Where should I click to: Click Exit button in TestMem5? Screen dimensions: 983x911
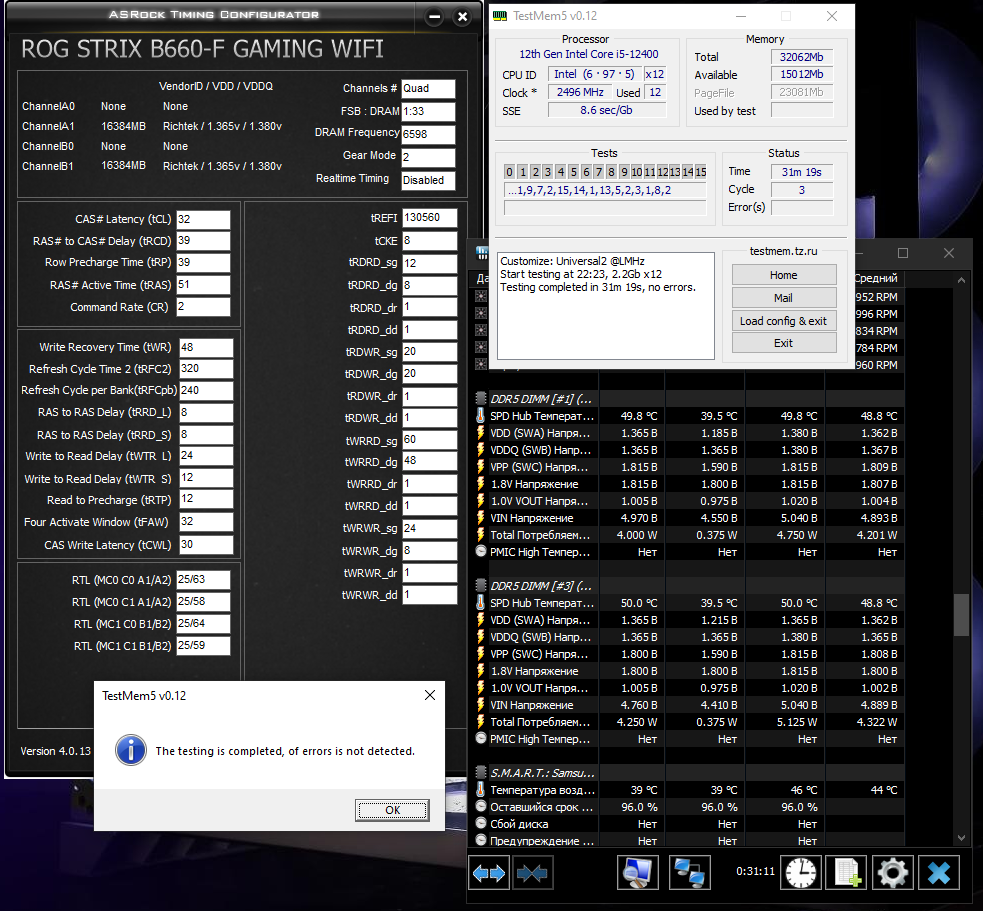pos(784,343)
